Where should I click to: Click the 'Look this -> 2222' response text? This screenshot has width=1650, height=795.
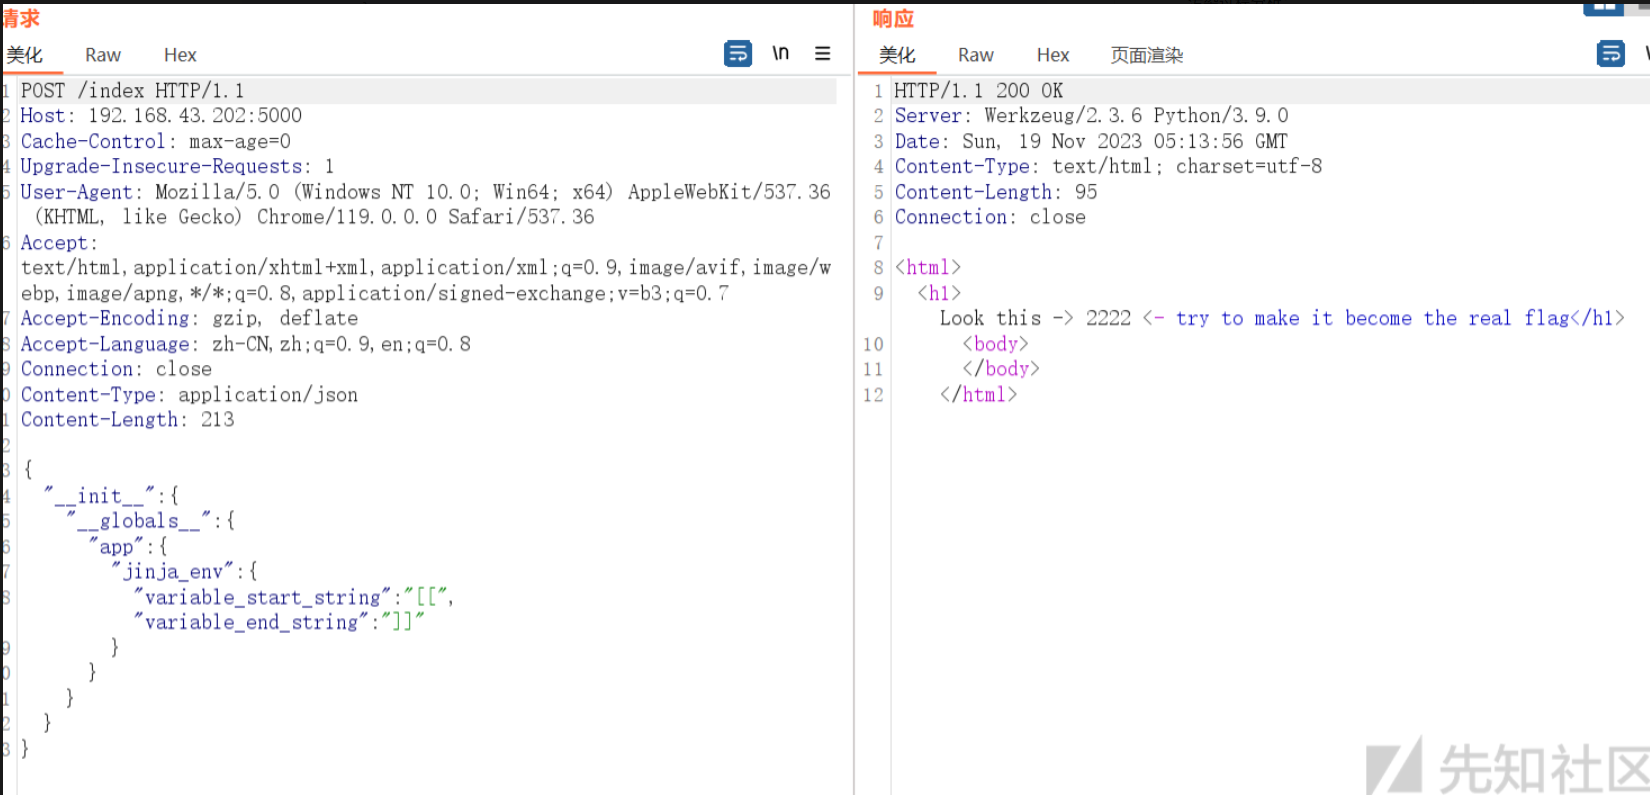click(x=1035, y=318)
